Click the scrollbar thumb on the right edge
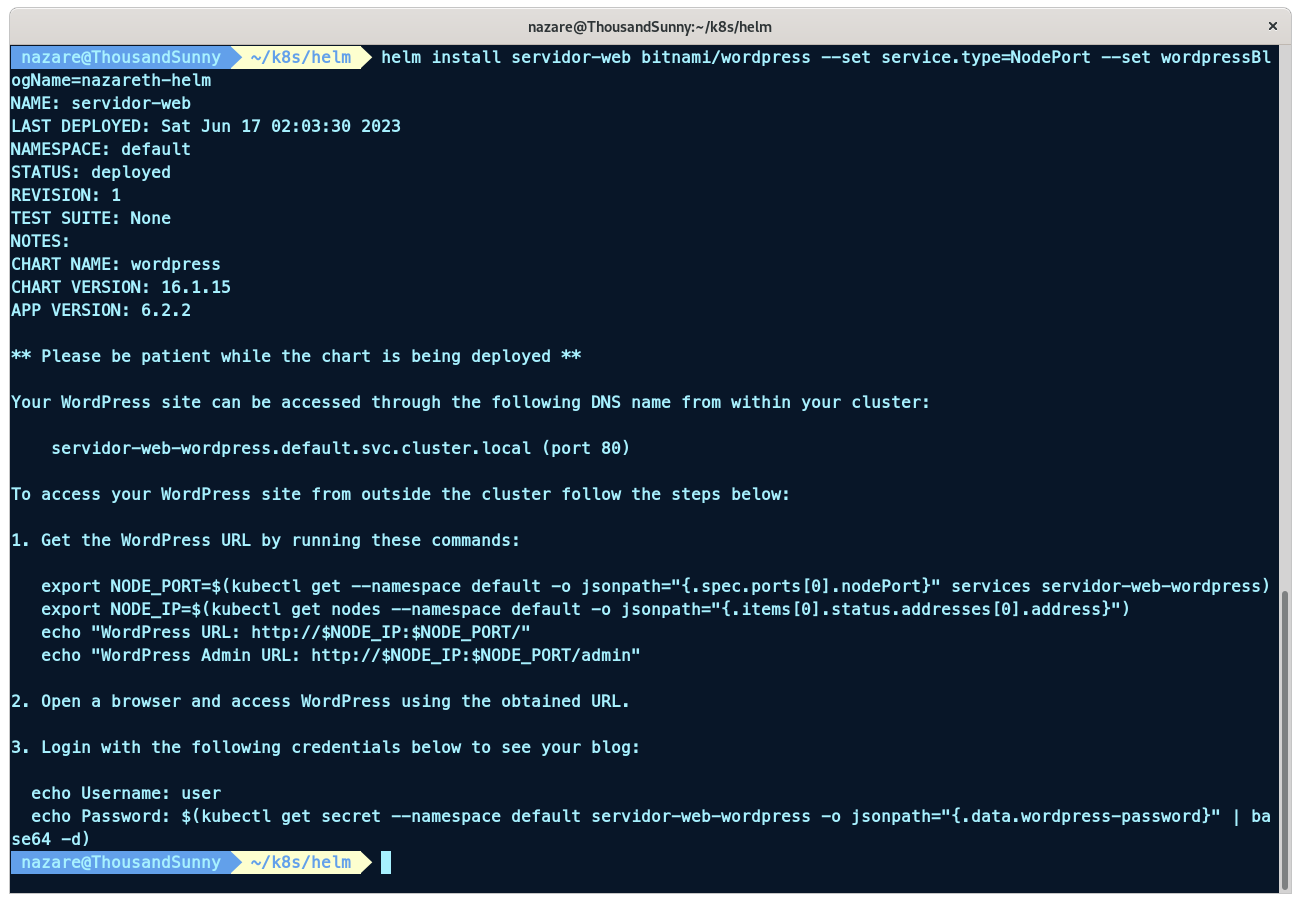Viewport: 1301px width, 903px height. [x=1285, y=738]
